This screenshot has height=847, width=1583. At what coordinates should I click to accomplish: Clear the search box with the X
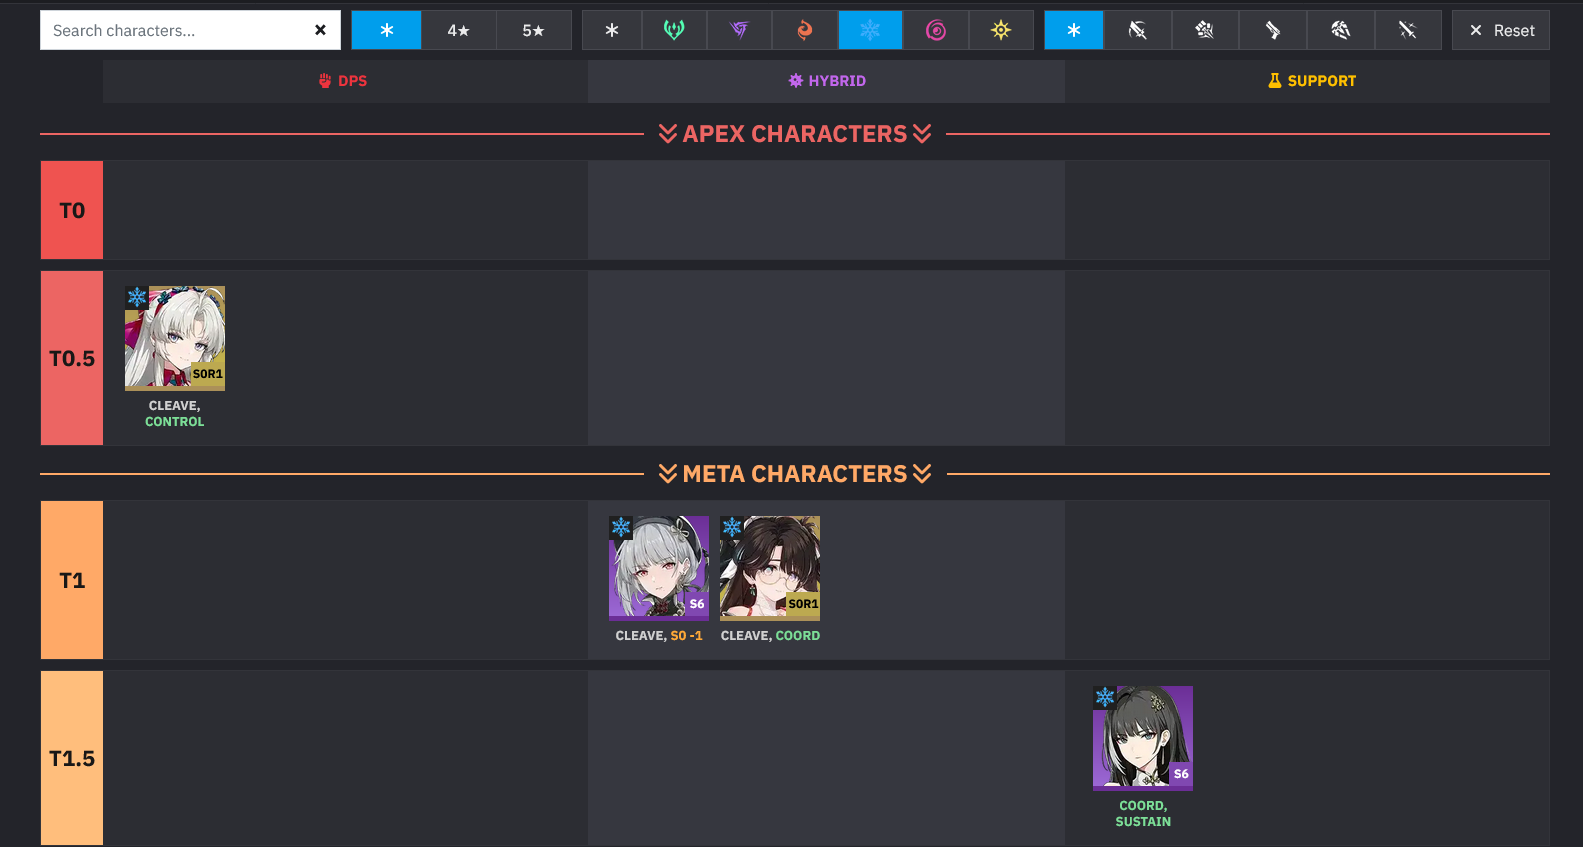coord(320,30)
